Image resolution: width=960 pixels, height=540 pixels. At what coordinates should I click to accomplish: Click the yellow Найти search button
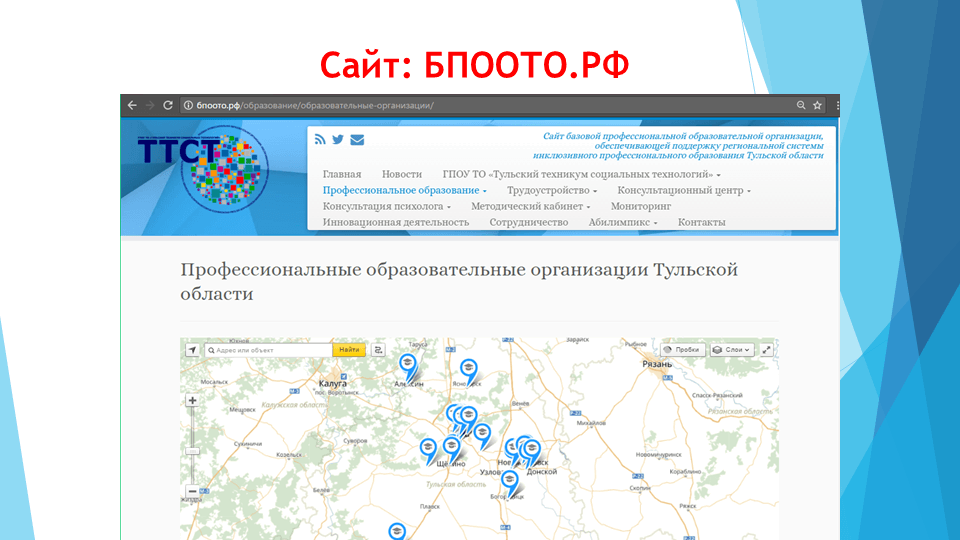point(349,350)
